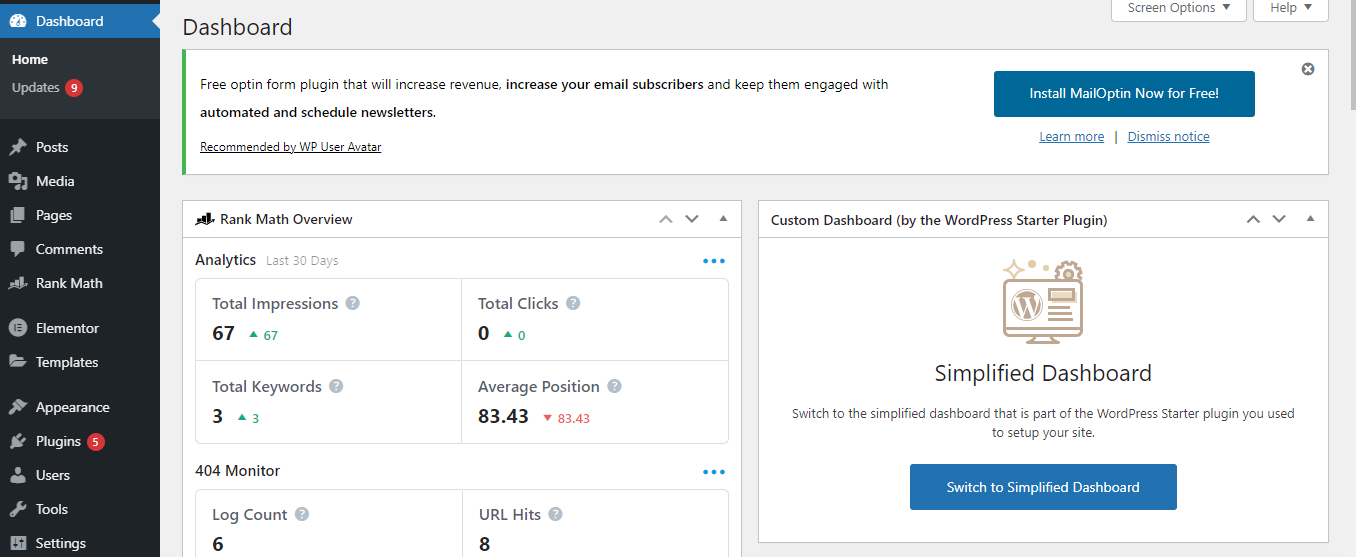Screen dimensions: 1356x557
Task: Click help icon next to Log Count
Action: (x=302, y=514)
